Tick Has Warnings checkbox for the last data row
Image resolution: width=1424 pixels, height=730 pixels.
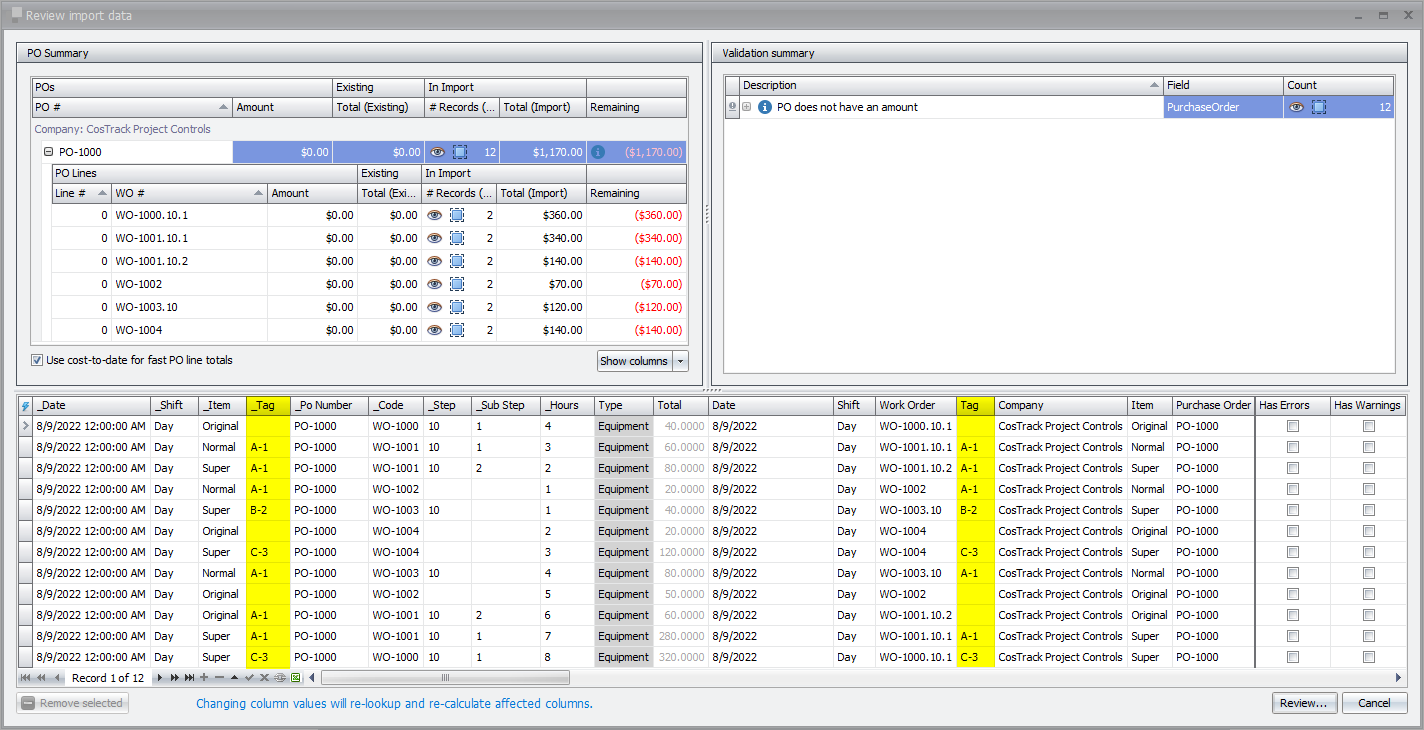[x=1369, y=657]
